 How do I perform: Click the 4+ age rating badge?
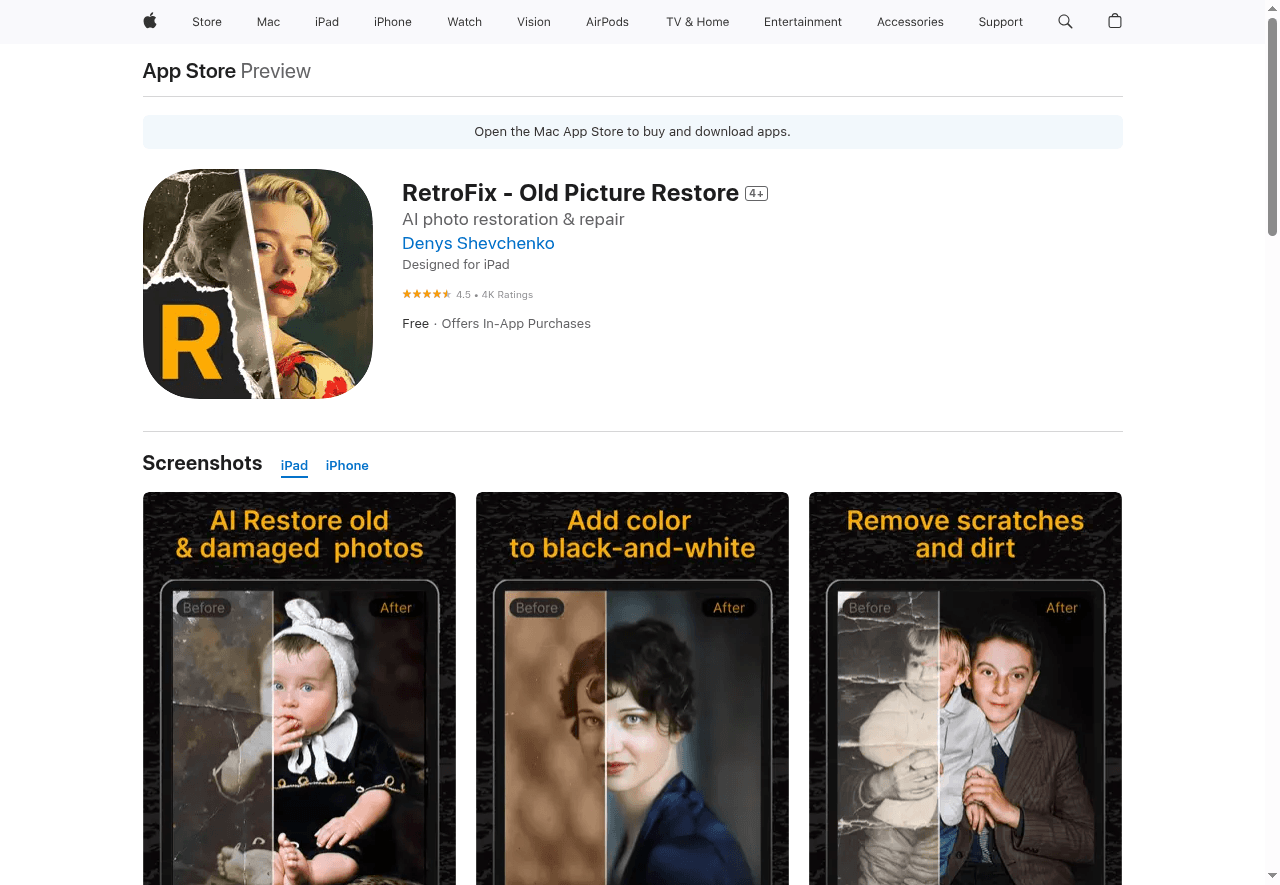pyautogui.click(x=756, y=193)
